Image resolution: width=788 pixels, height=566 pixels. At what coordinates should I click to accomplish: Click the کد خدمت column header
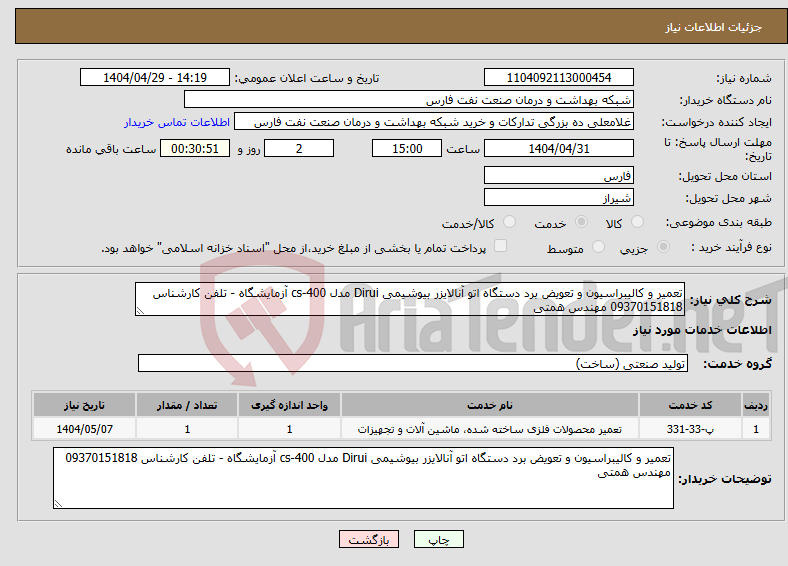(691, 405)
